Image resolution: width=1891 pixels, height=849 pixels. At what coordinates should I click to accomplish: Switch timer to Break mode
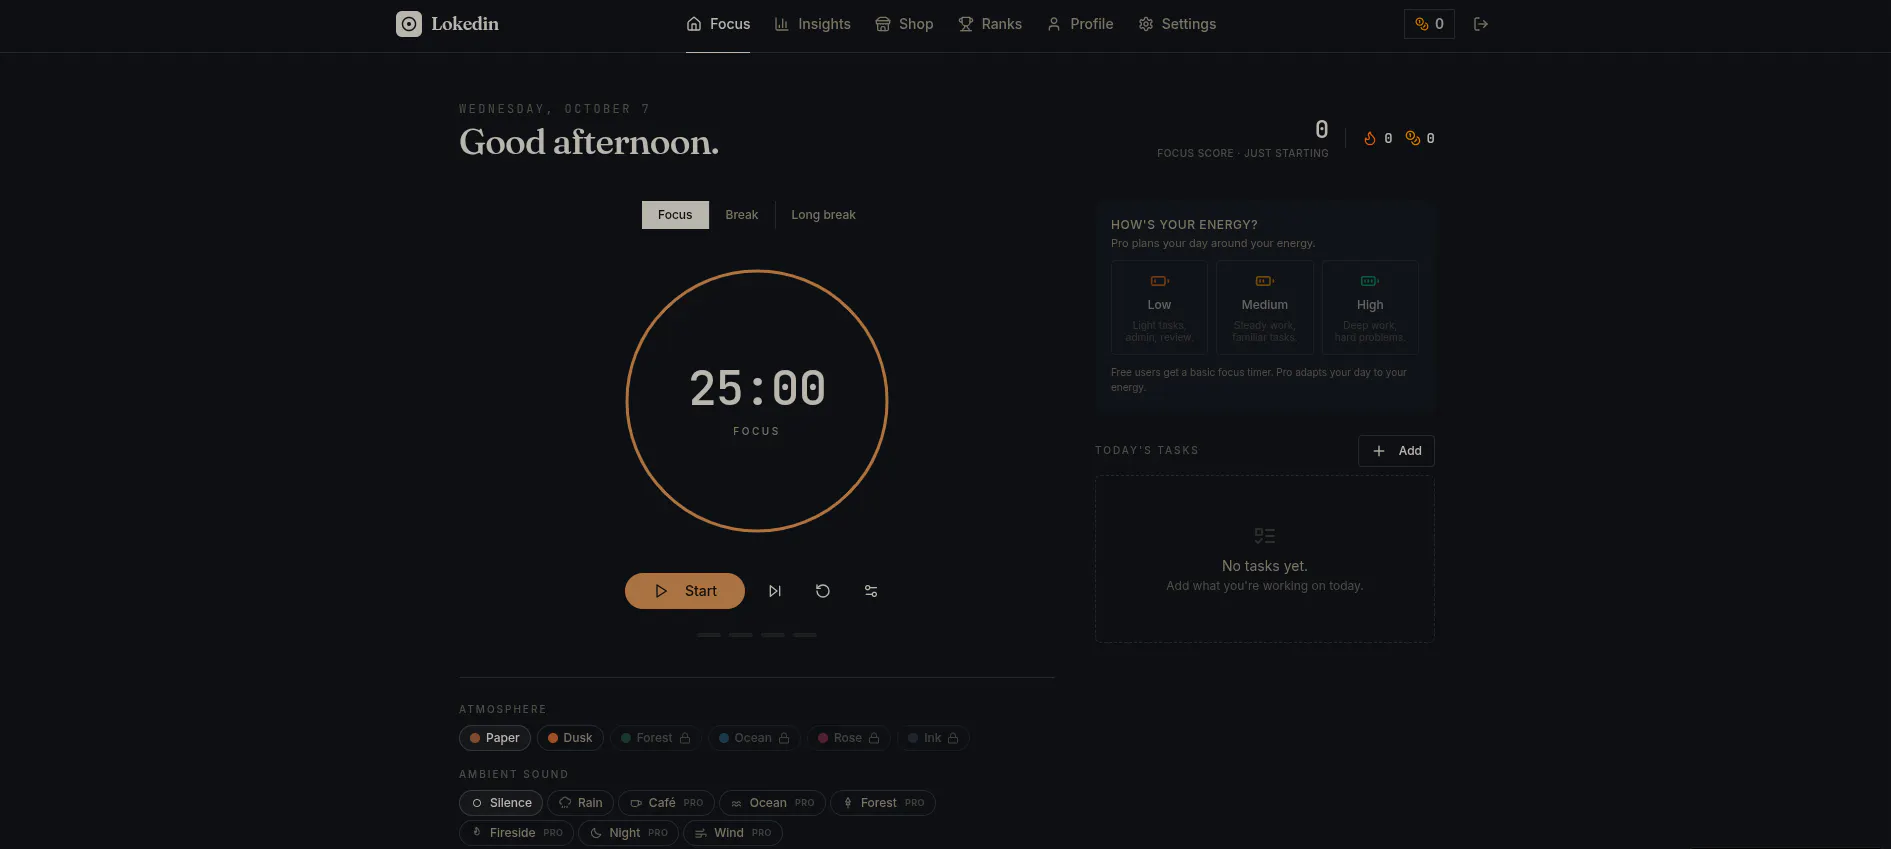tap(742, 215)
